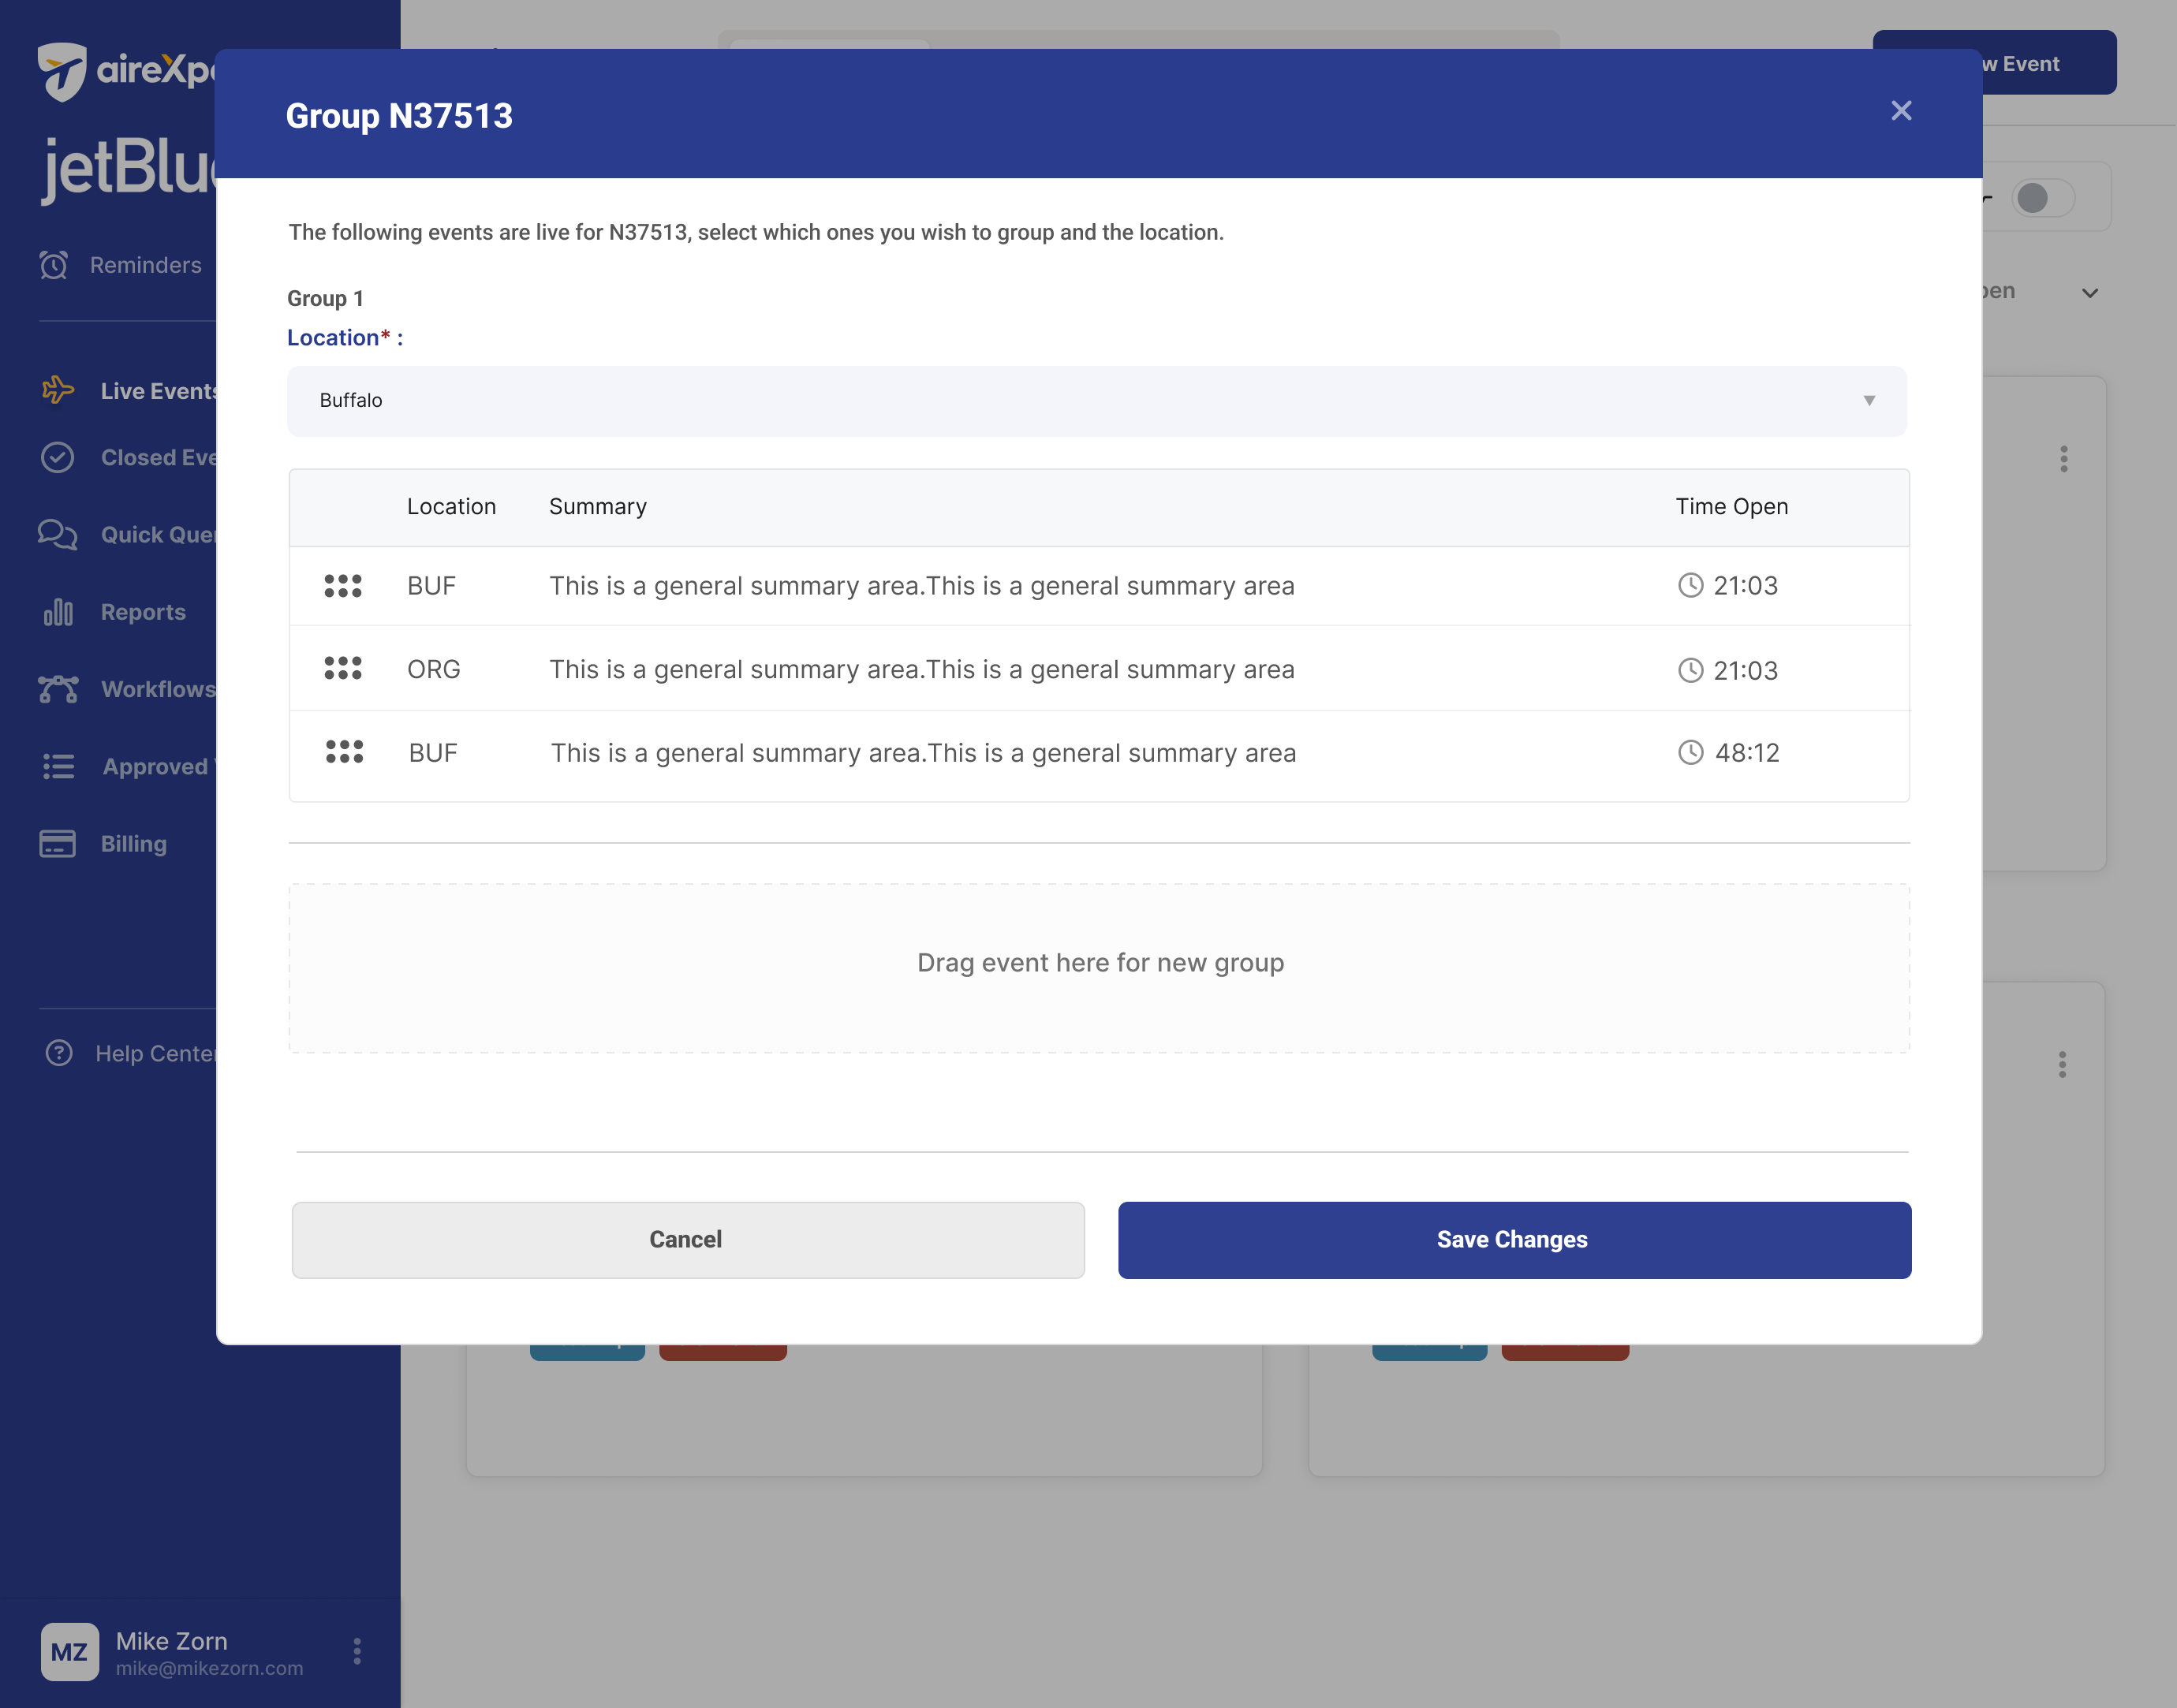This screenshot has width=2177, height=1708.
Task: Click the aireXpert logo icon
Action: pos(62,71)
